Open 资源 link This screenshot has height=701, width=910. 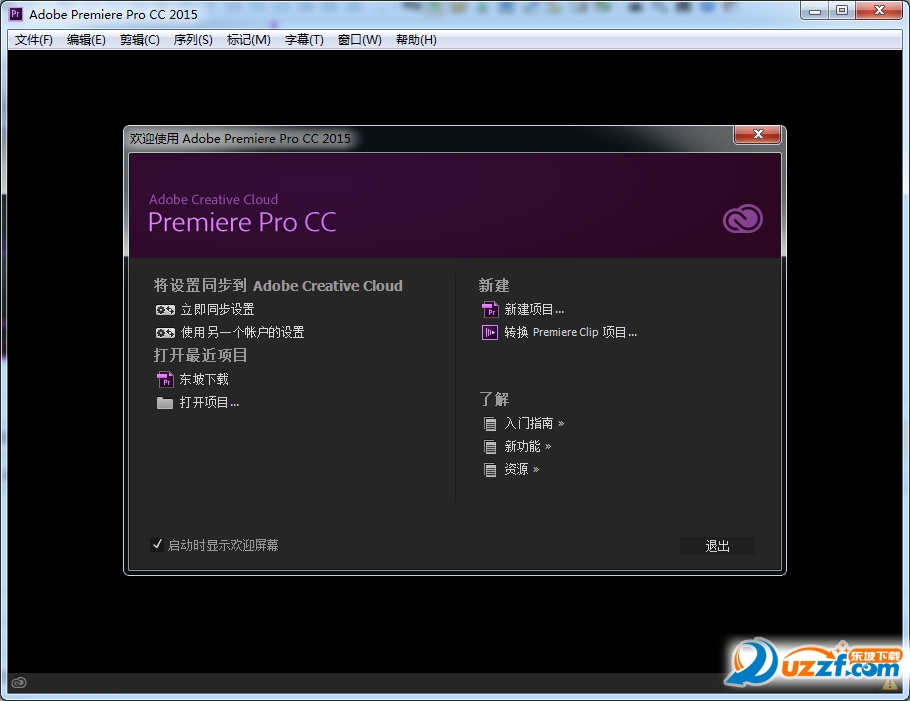[x=521, y=470]
